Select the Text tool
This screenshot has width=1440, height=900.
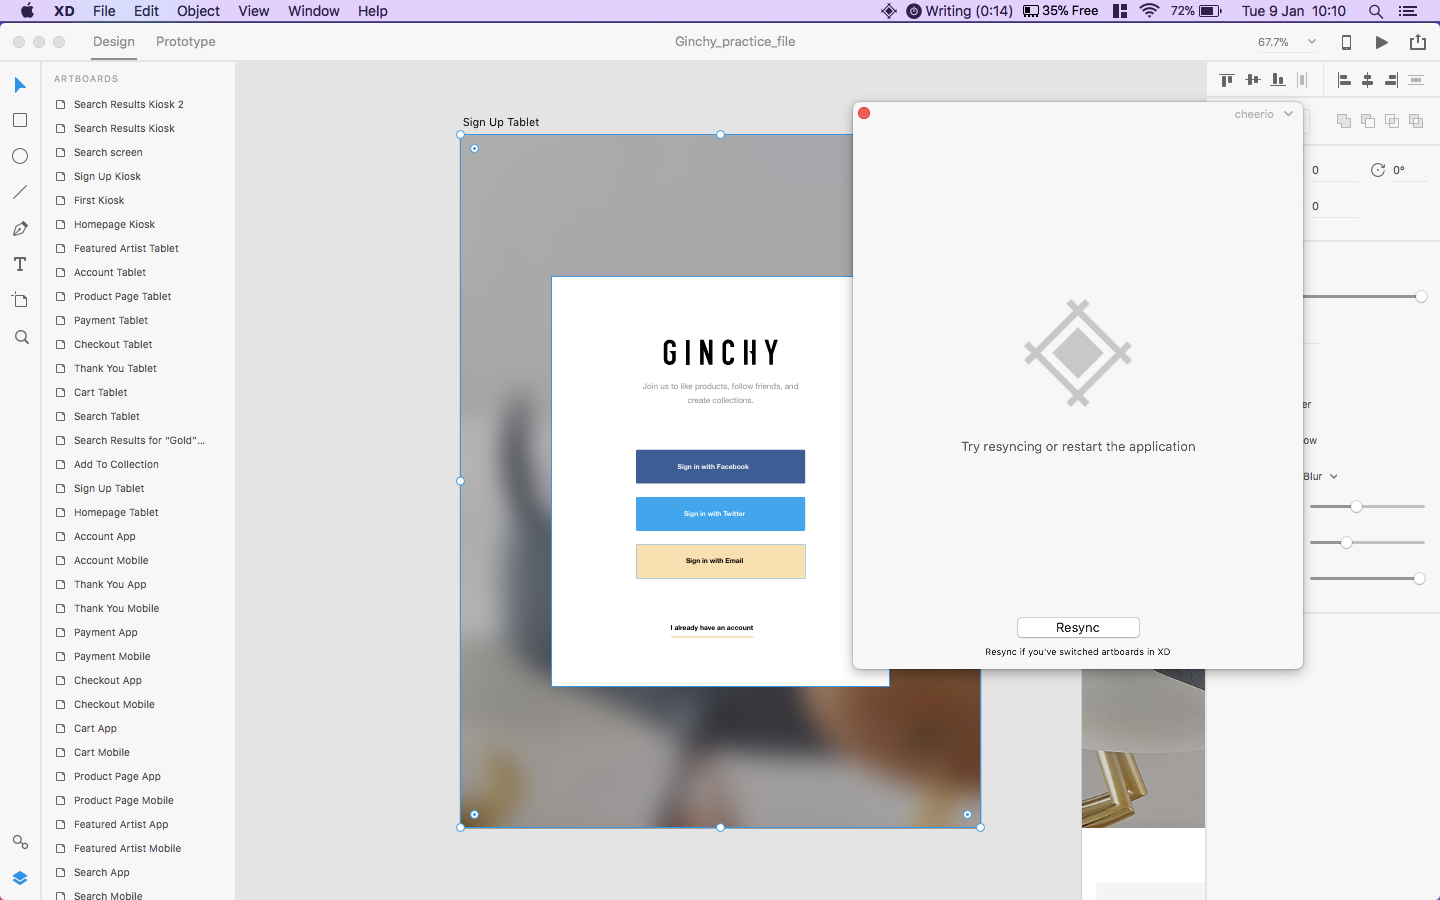pos(20,264)
